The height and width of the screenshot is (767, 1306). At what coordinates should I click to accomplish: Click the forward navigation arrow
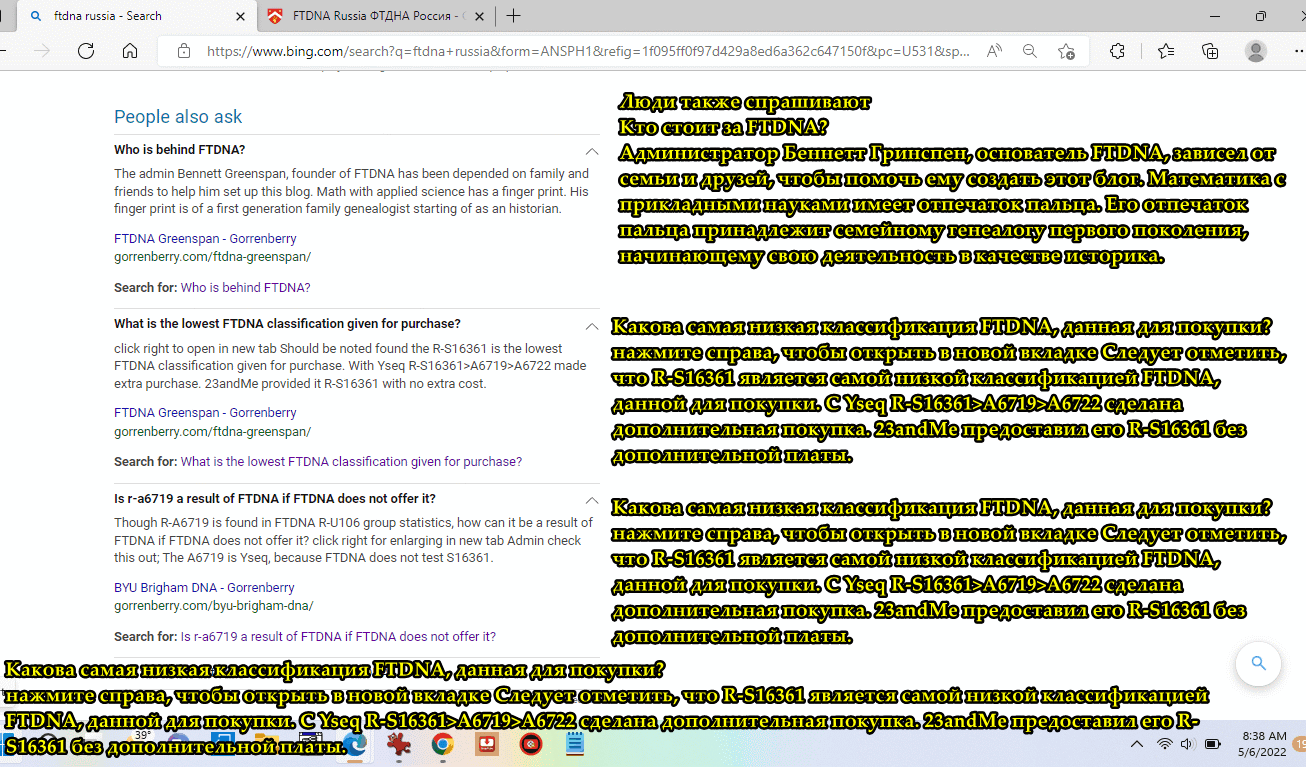[41, 51]
